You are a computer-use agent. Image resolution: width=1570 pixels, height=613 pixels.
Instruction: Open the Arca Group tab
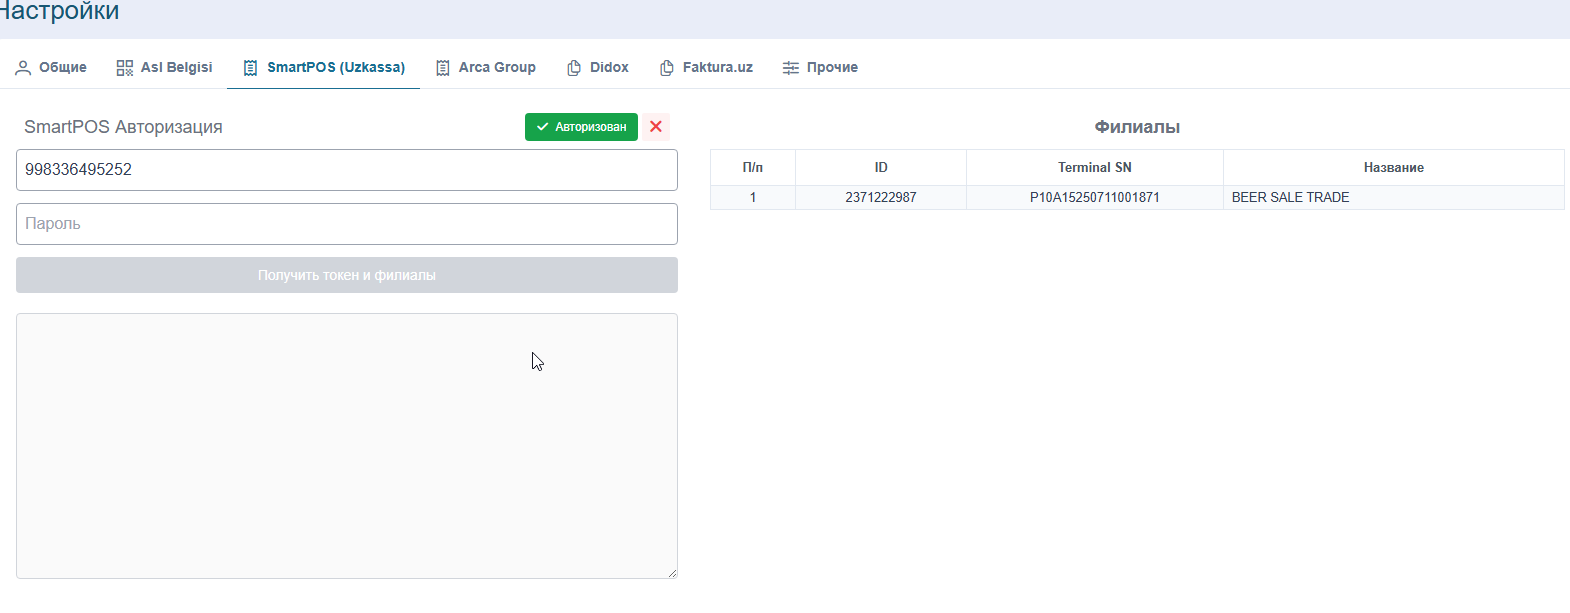point(496,67)
